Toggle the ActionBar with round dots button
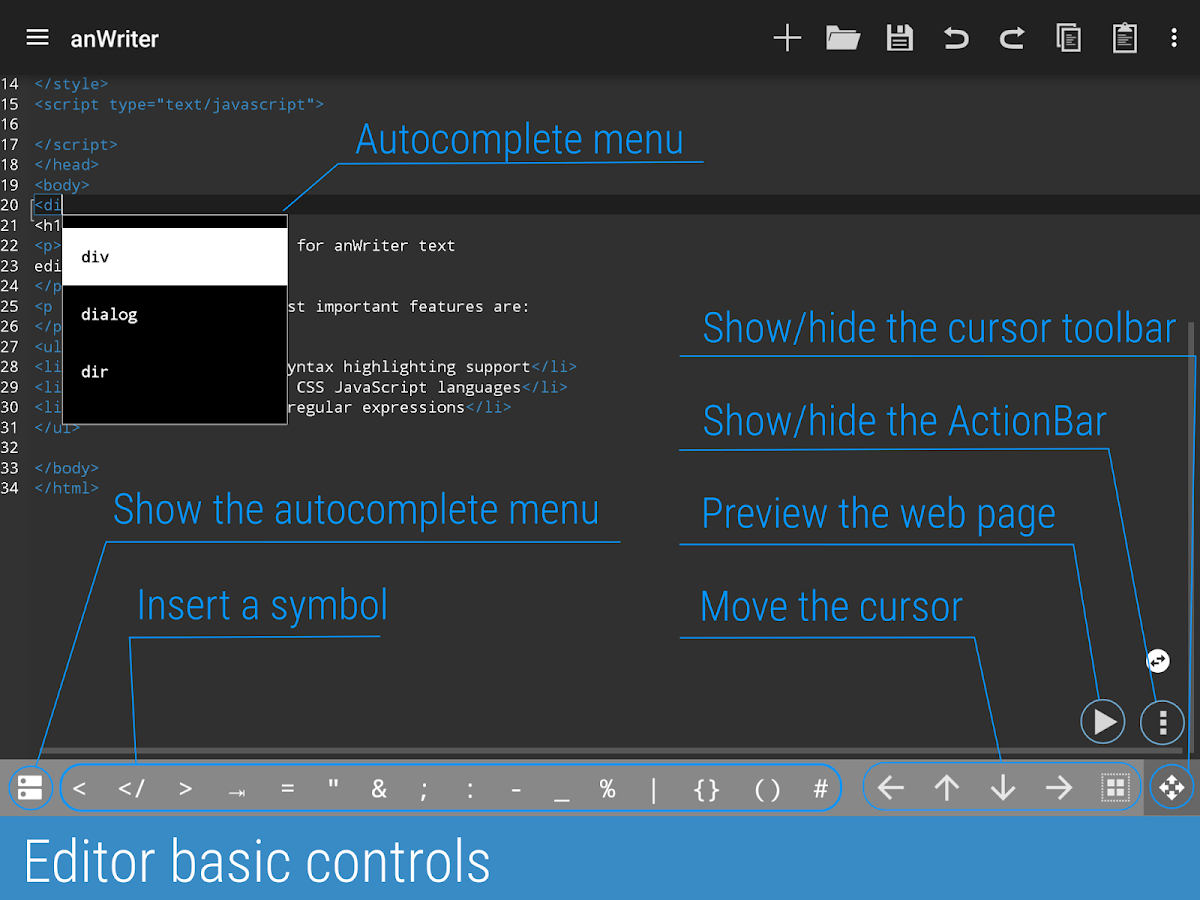Screen dimensions: 1200x900 pos(1162,721)
